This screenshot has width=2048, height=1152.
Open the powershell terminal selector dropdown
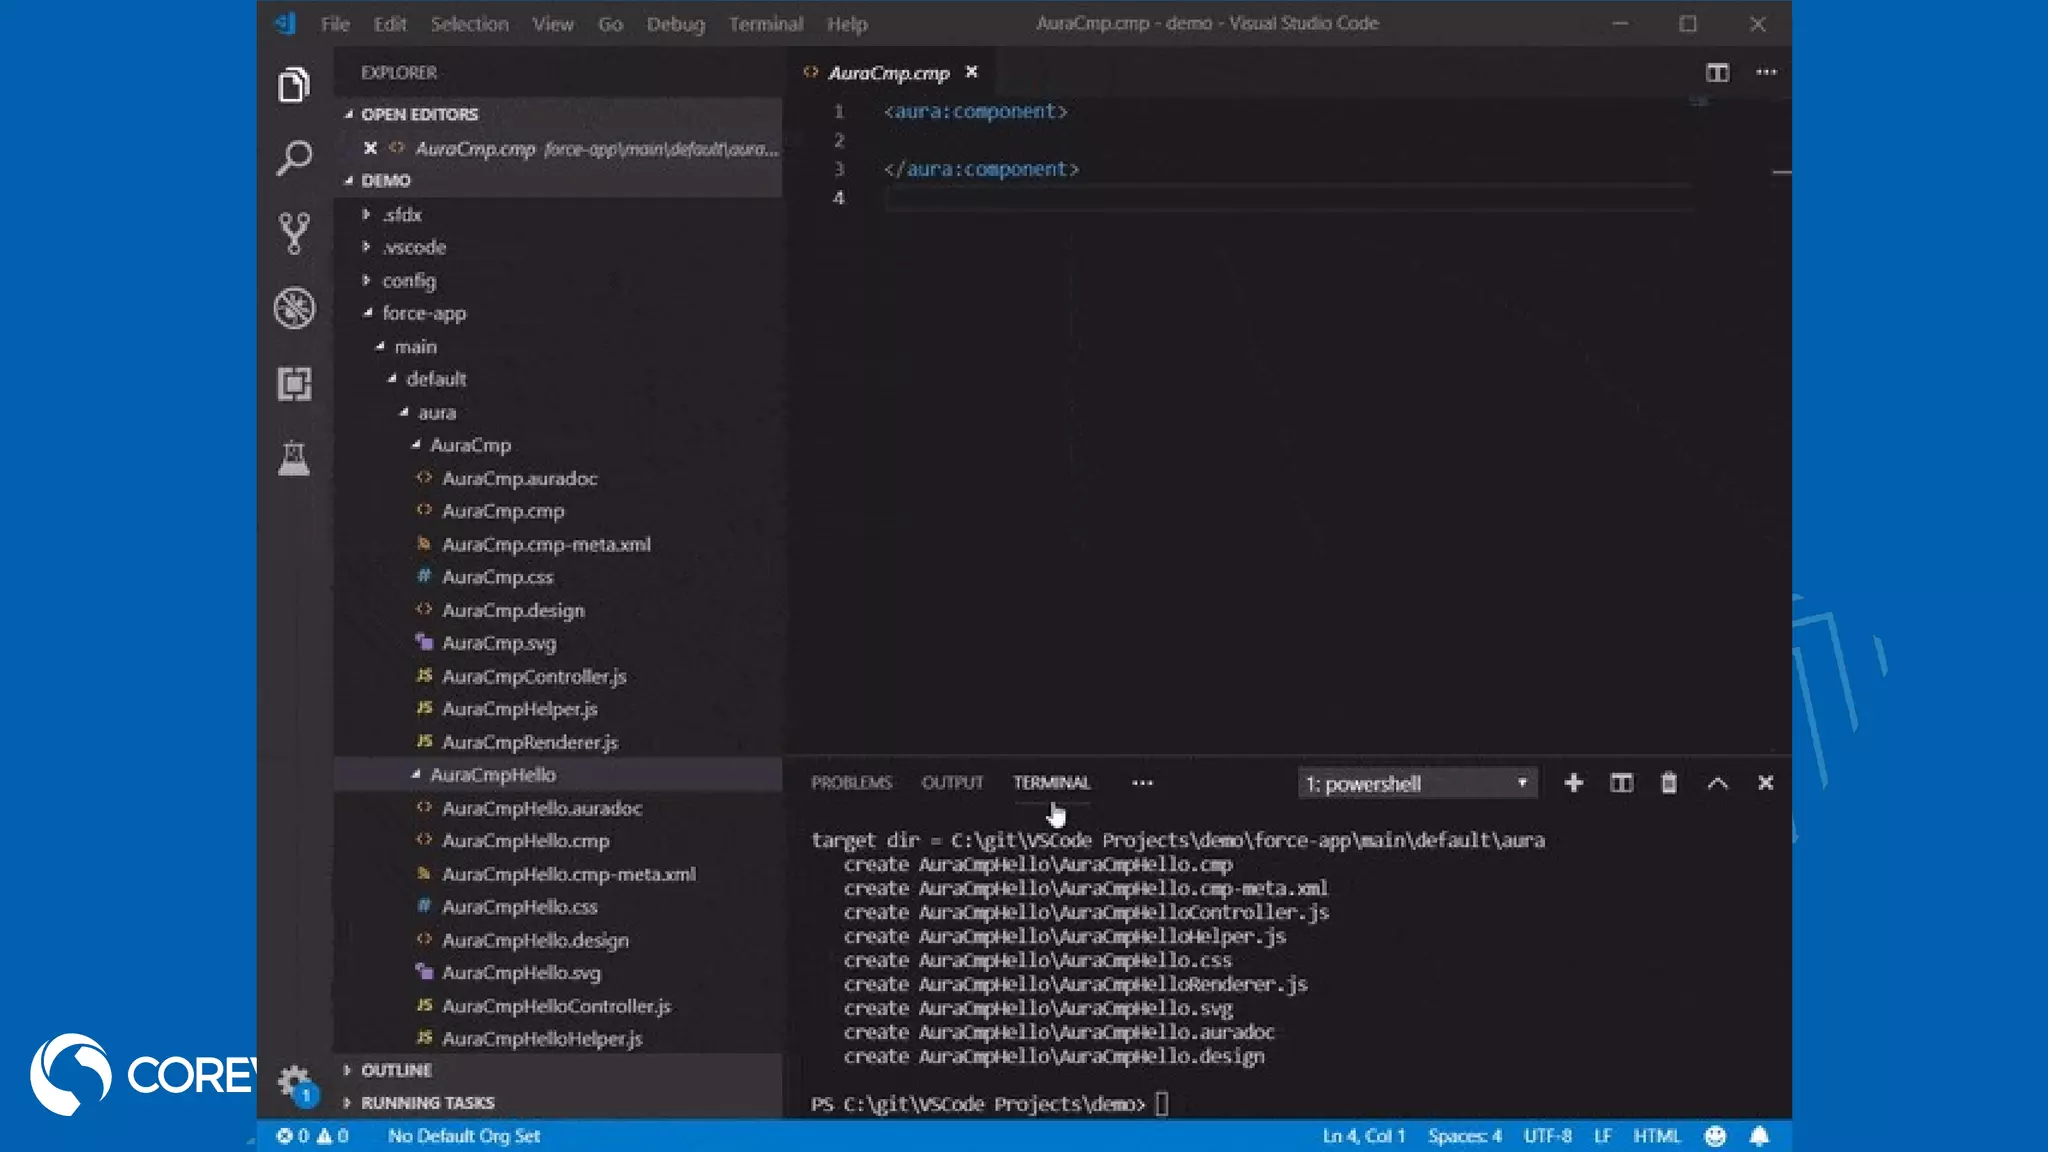coord(1416,784)
